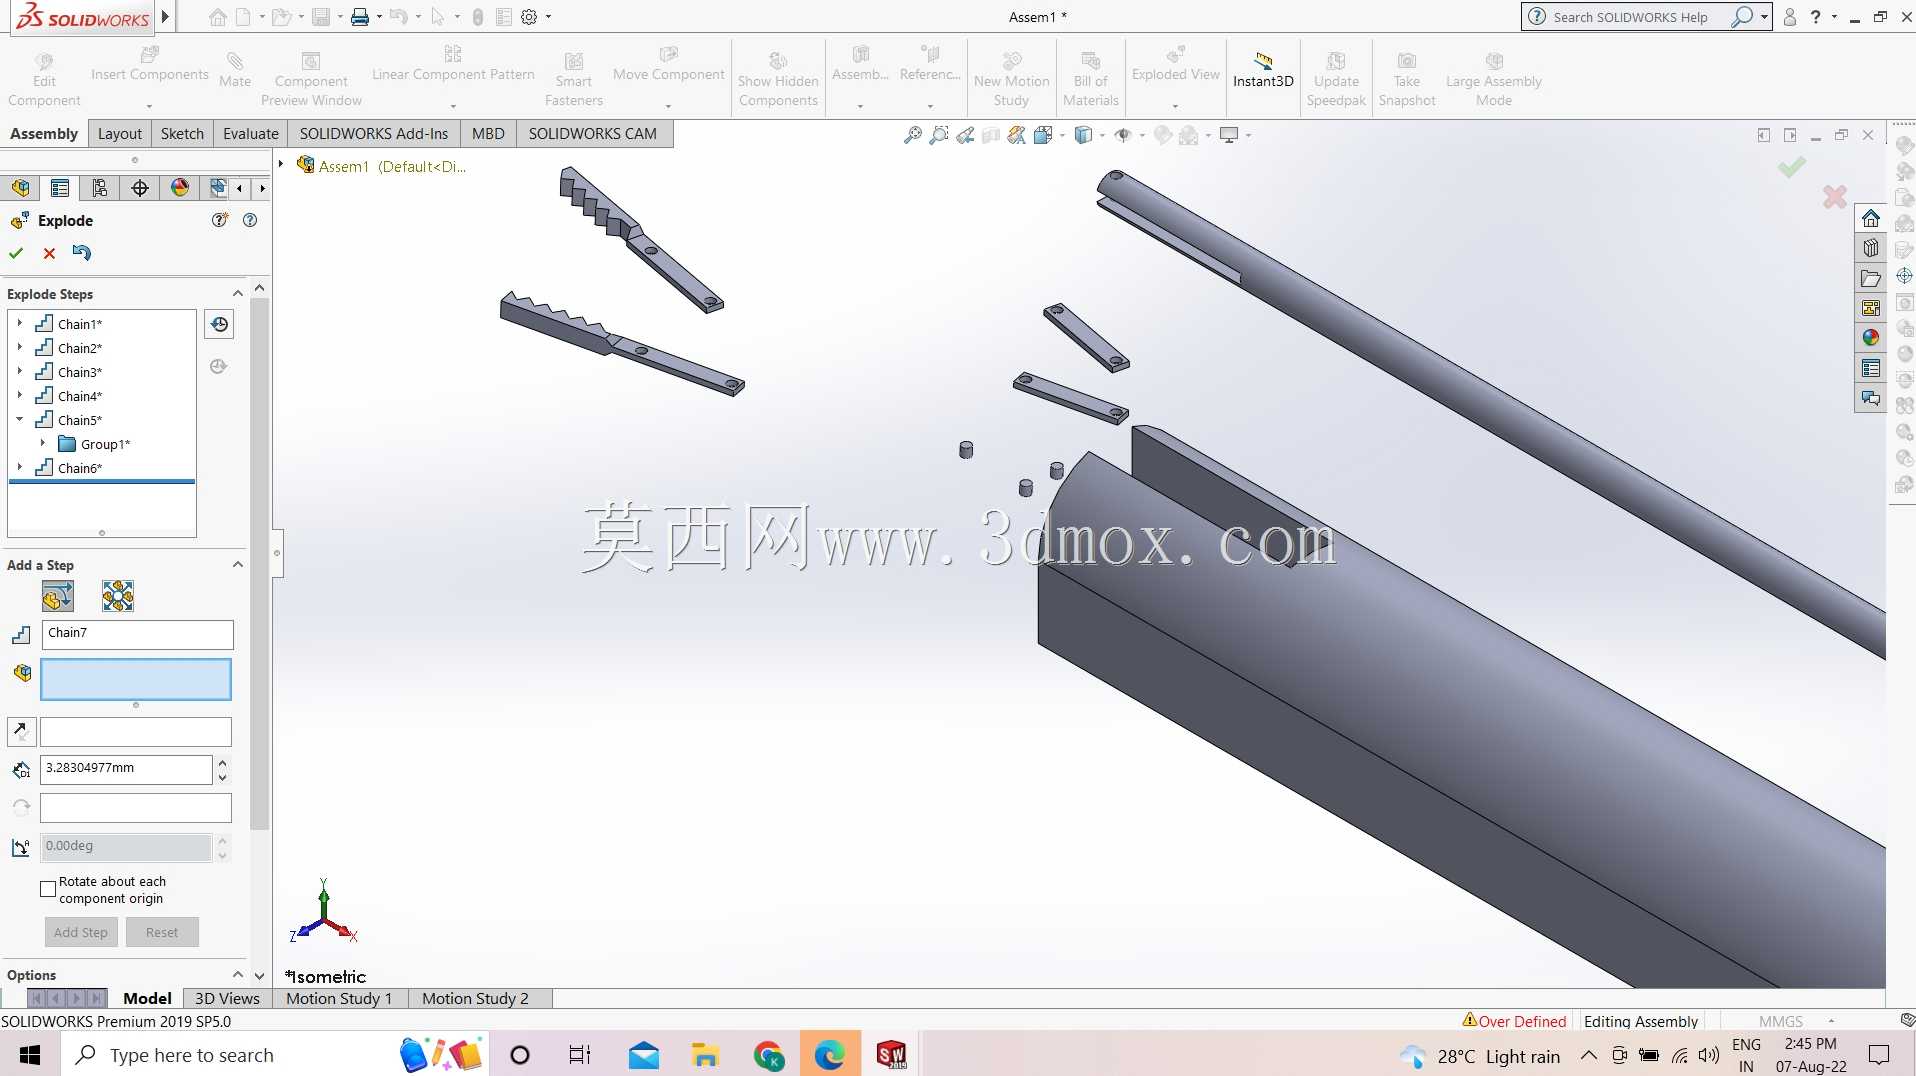Click the MMGS unit system in status bar
Viewport: 1916px width, 1076px height.
[1781, 1021]
